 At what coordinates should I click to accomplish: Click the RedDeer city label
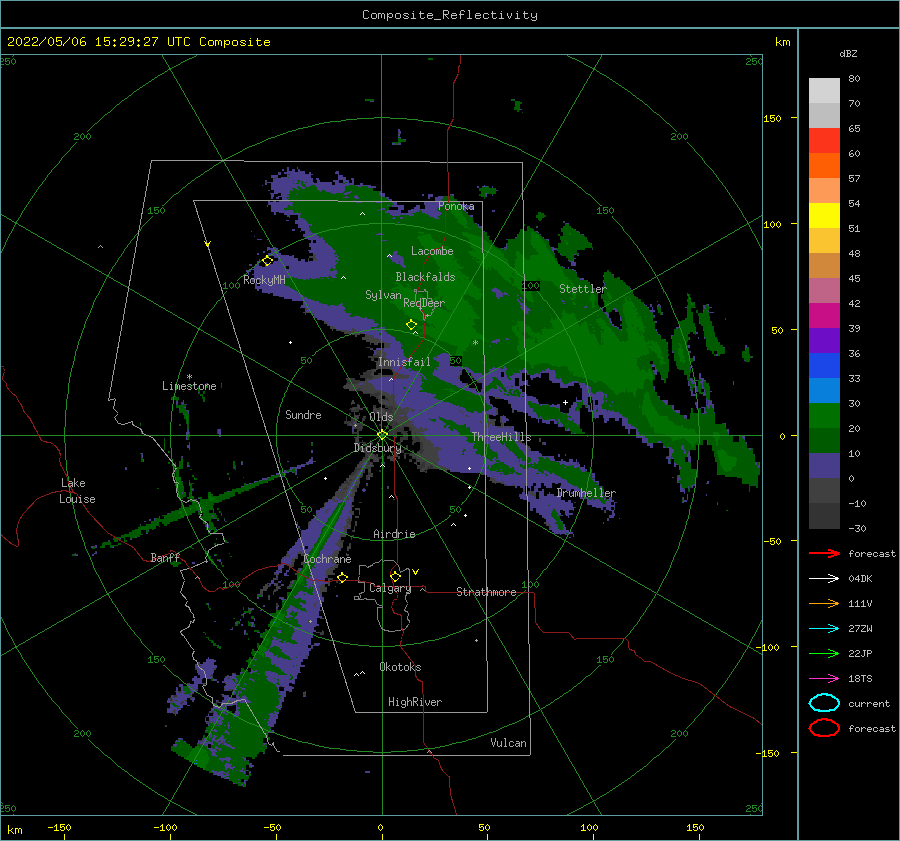pyautogui.click(x=424, y=303)
